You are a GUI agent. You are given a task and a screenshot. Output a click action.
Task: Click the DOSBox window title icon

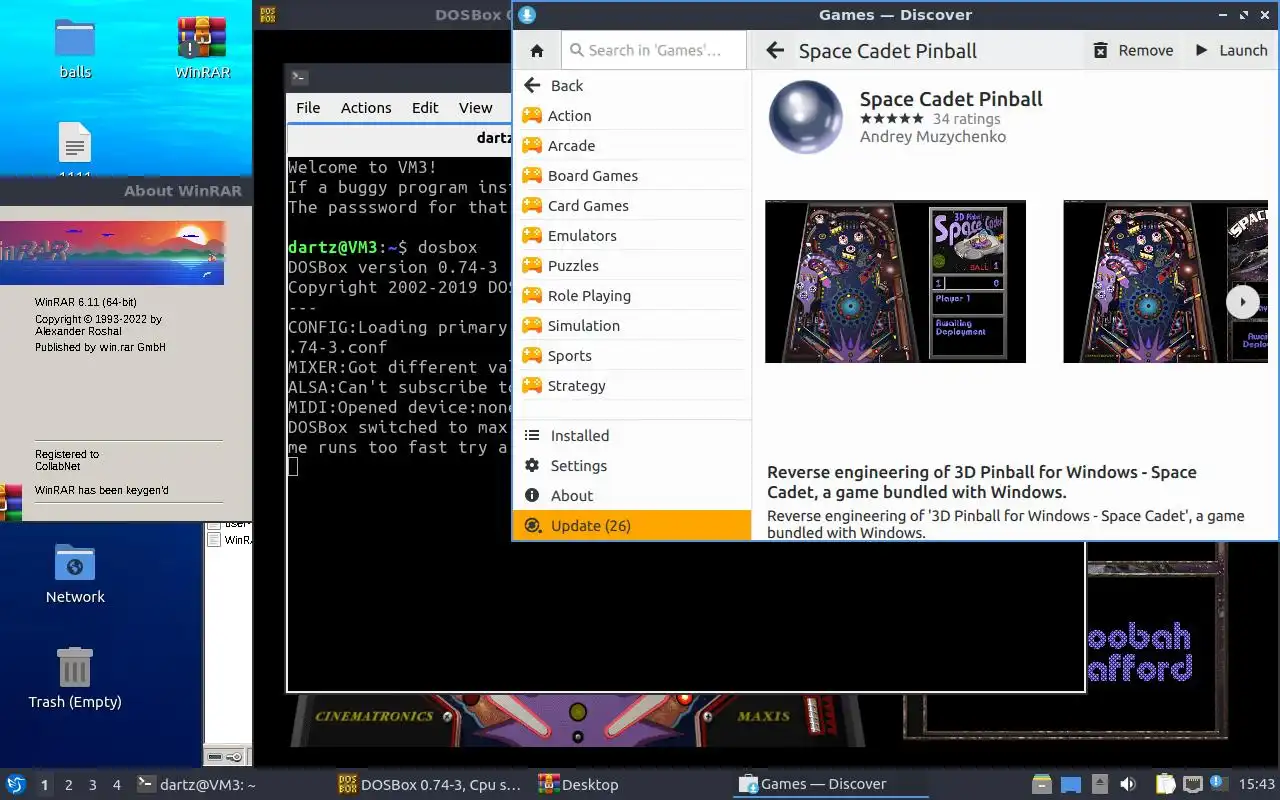point(267,15)
